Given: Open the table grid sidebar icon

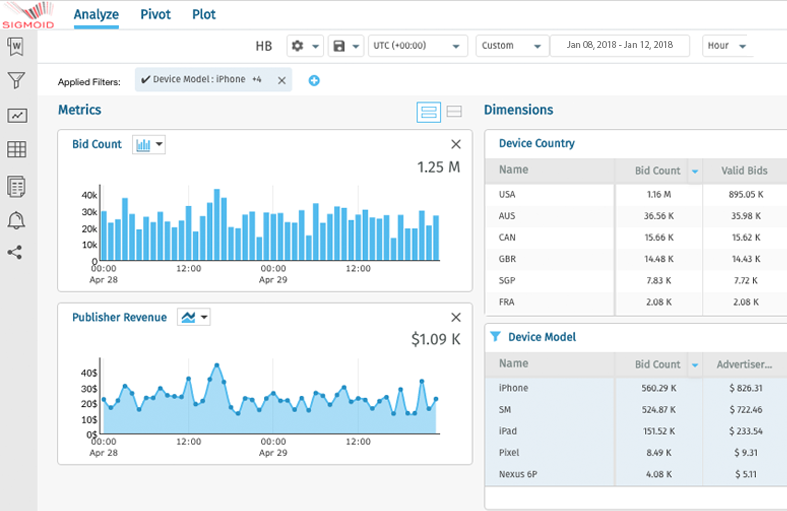Looking at the screenshot, I should [x=16, y=150].
